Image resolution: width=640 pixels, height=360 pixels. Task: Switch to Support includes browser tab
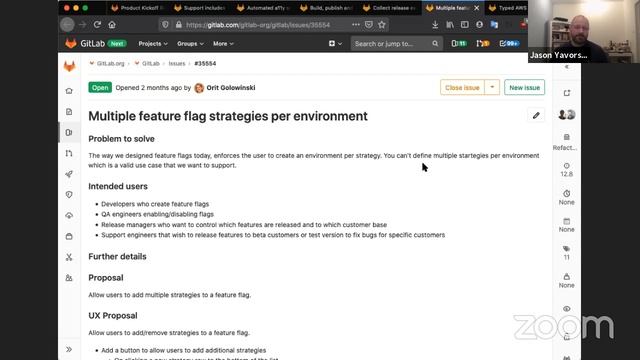pos(200,8)
